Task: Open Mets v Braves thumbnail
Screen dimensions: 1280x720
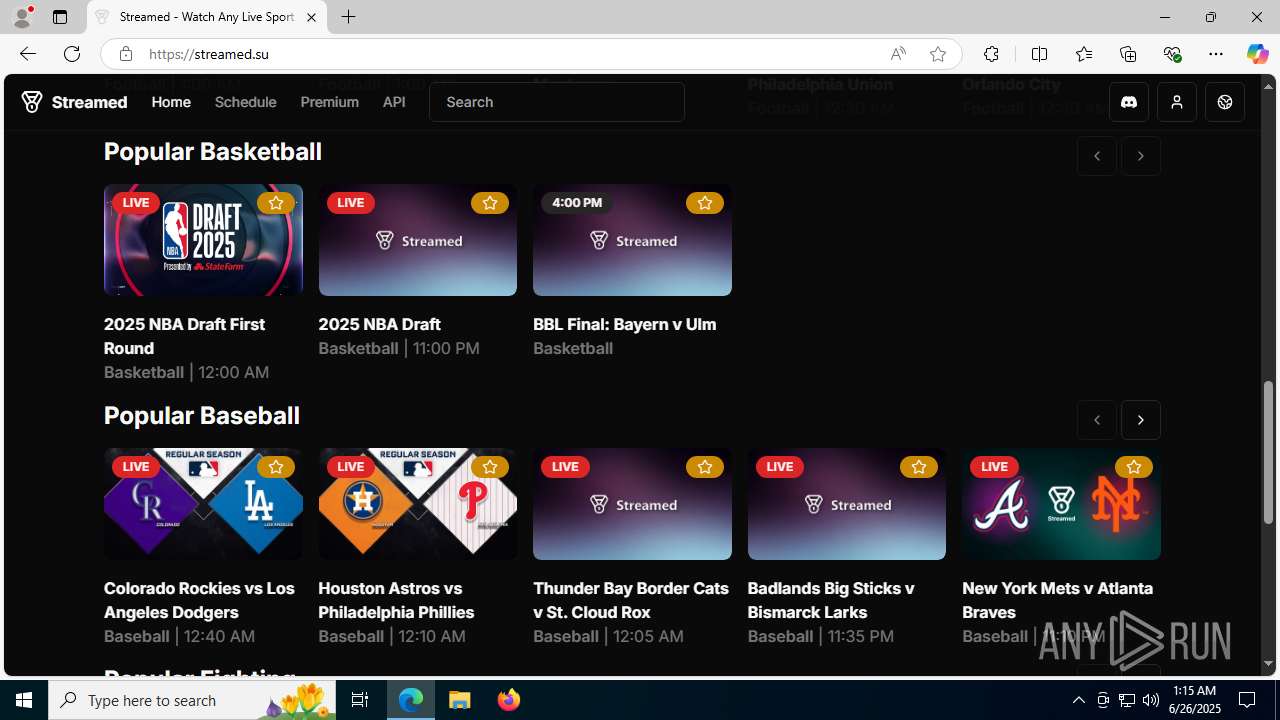Action: click(x=1061, y=504)
